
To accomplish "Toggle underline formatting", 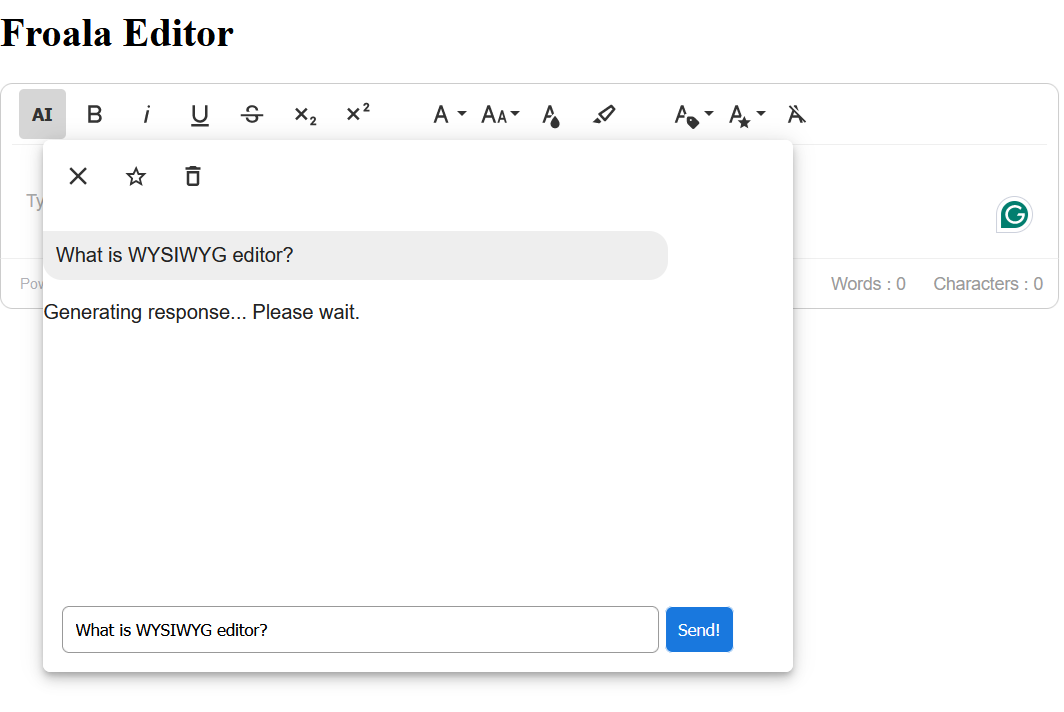I will coord(200,114).
